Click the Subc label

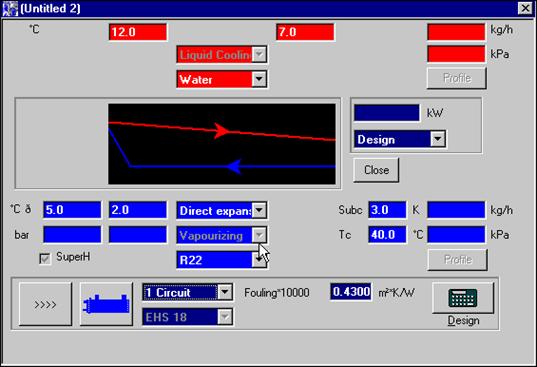click(x=350, y=210)
